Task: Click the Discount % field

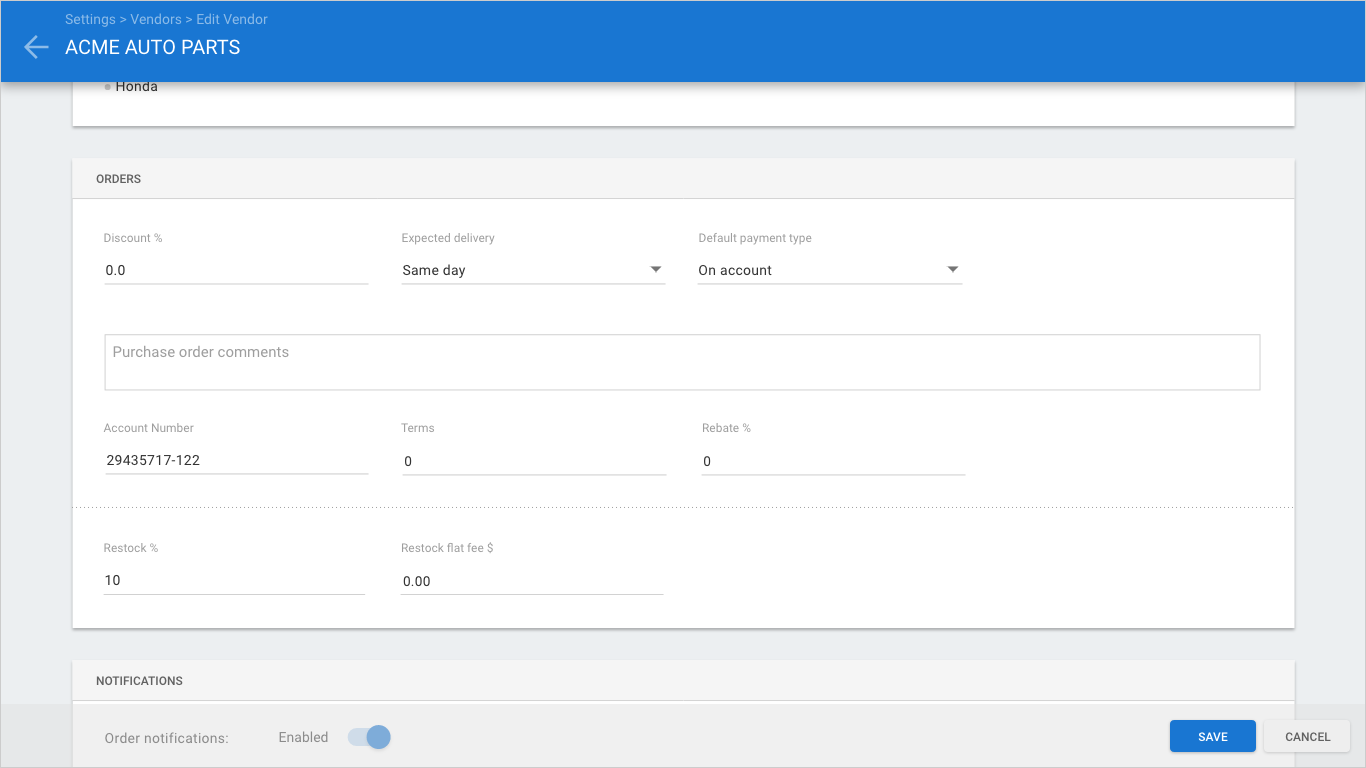Action: [236, 270]
